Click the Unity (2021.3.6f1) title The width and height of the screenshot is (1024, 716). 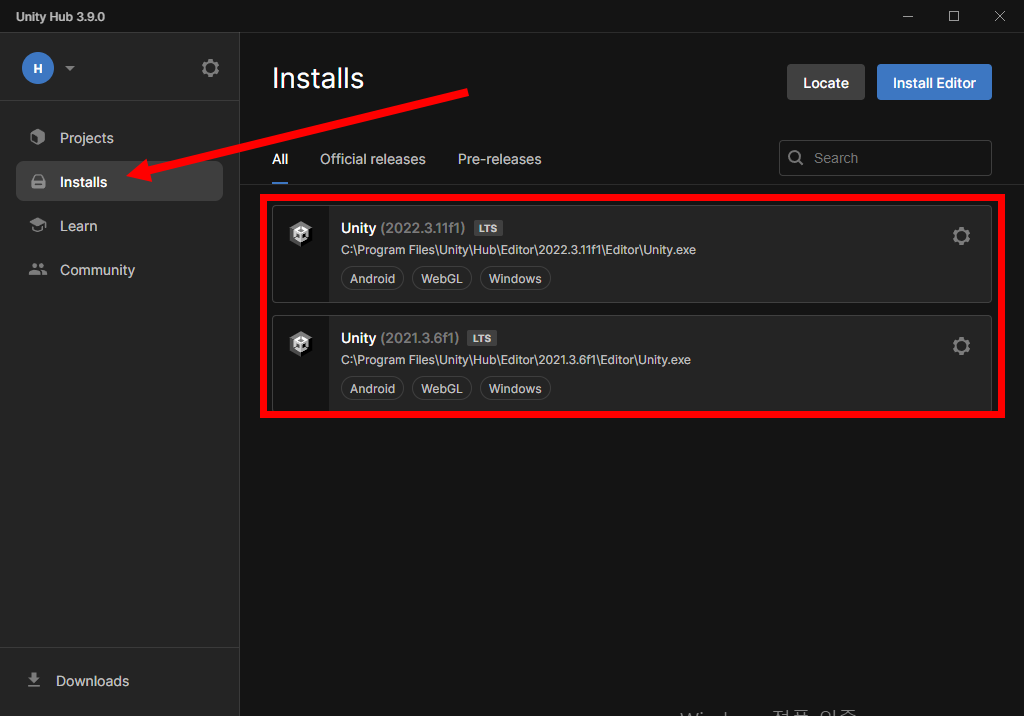[x=400, y=338]
